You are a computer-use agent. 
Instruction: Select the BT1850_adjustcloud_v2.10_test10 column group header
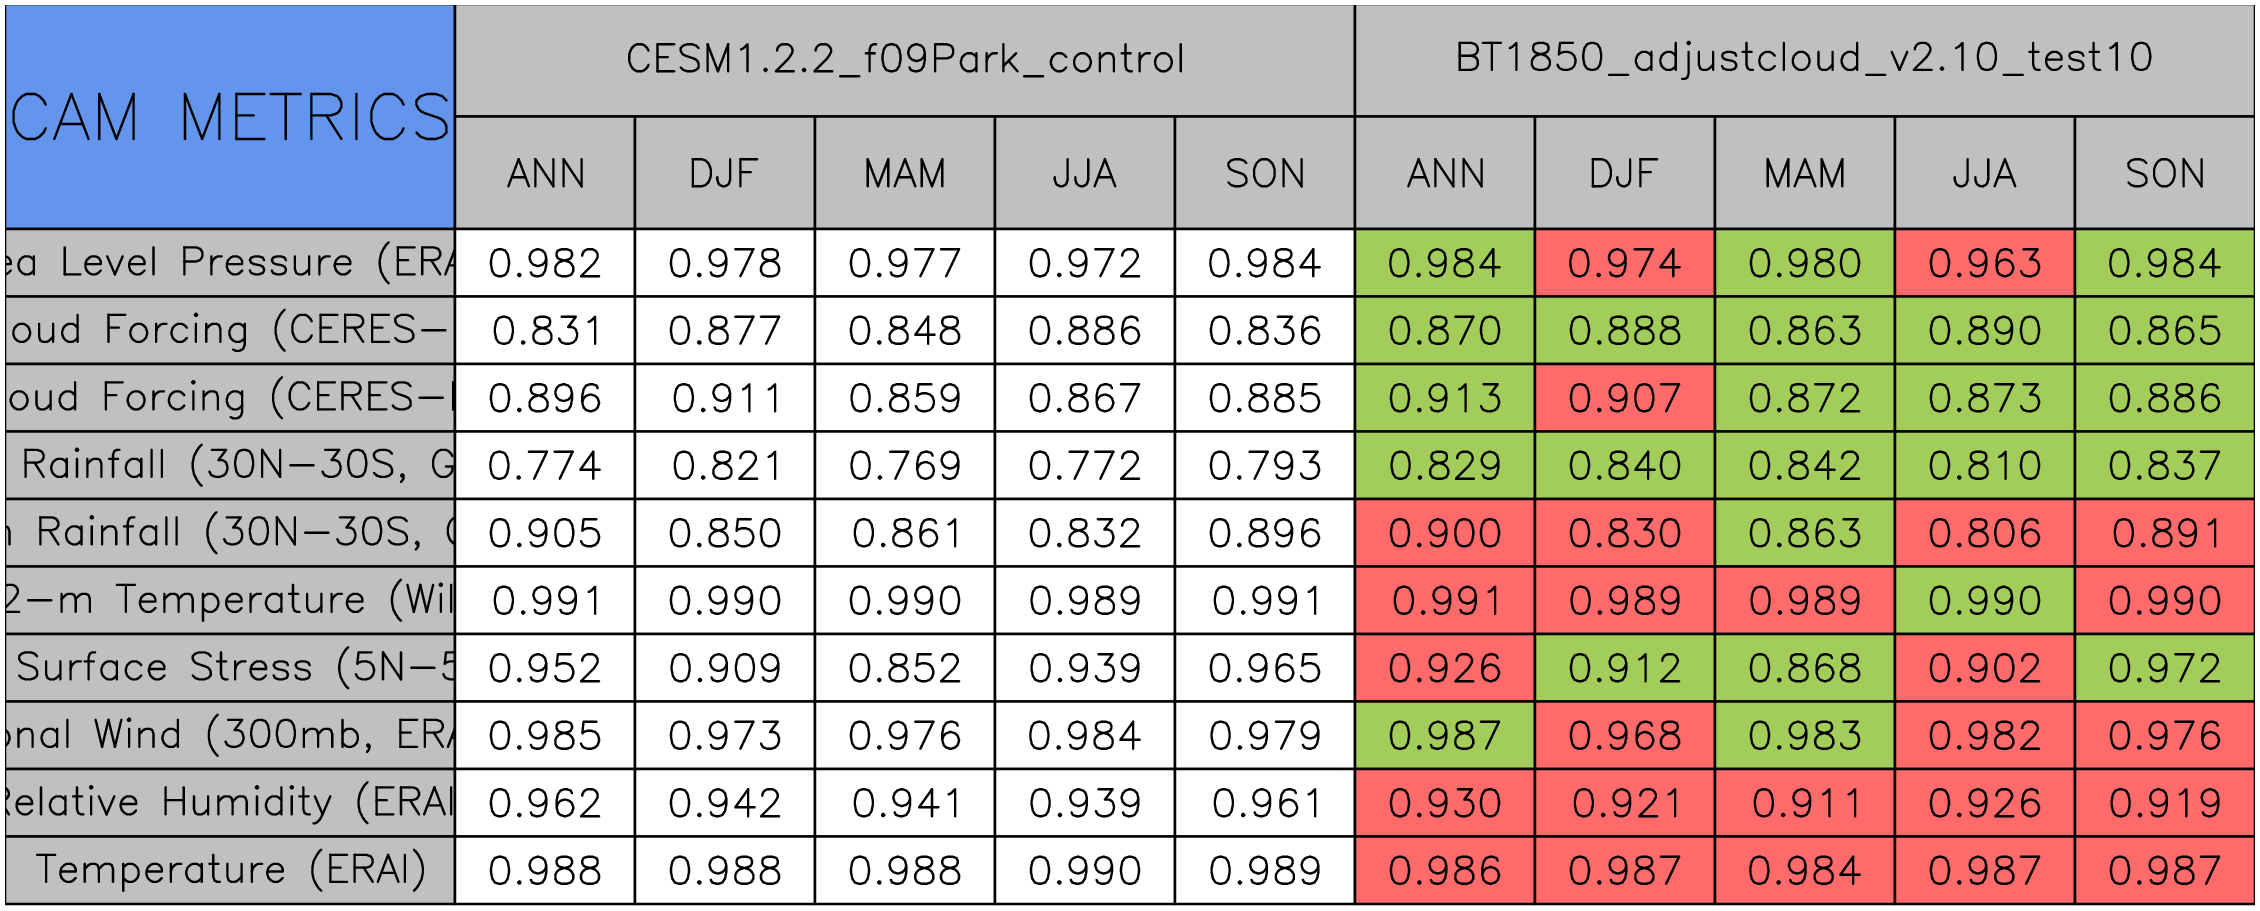point(1804,60)
